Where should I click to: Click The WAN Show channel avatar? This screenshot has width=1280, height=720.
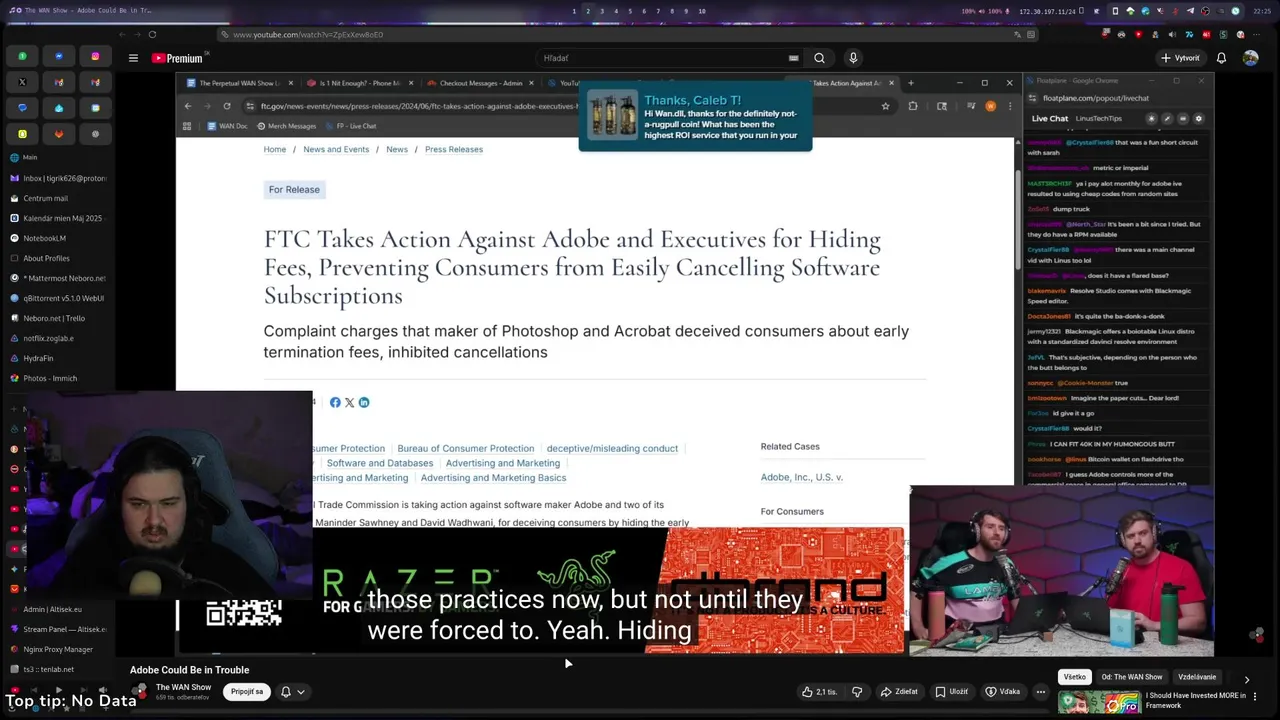pyautogui.click(x=140, y=691)
